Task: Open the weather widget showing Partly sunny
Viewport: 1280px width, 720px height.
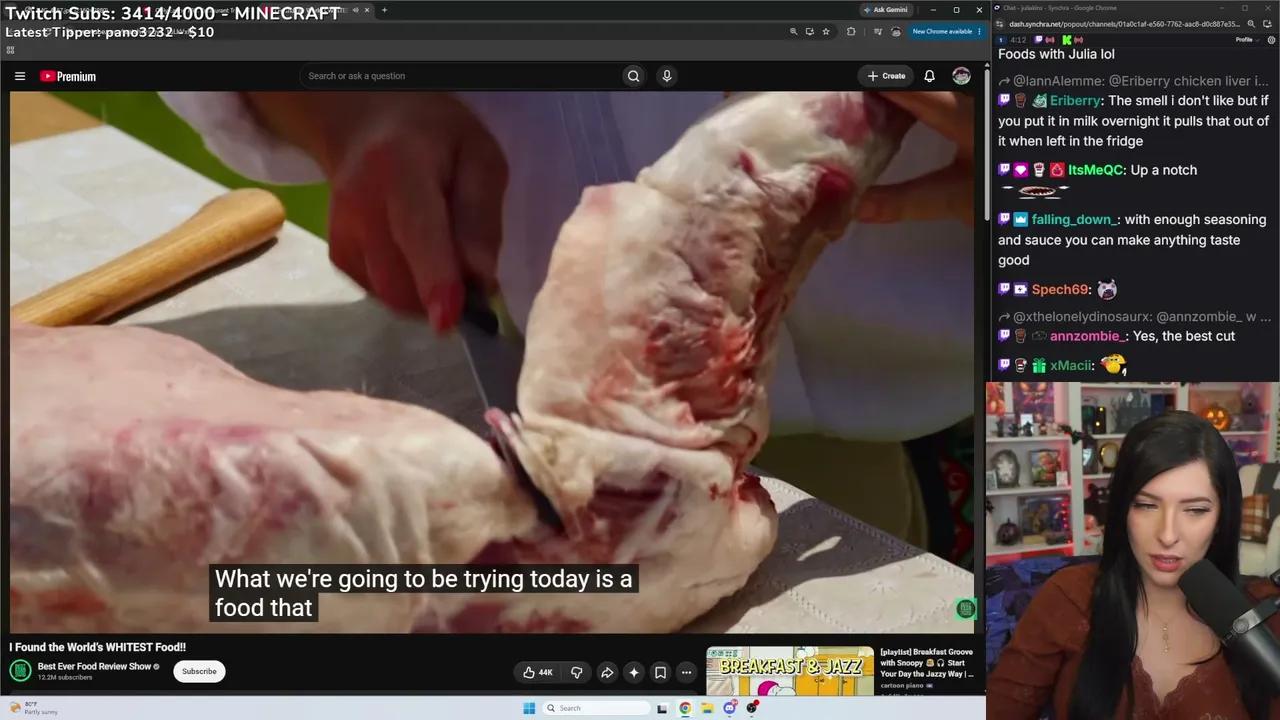Action: pos(34,708)
